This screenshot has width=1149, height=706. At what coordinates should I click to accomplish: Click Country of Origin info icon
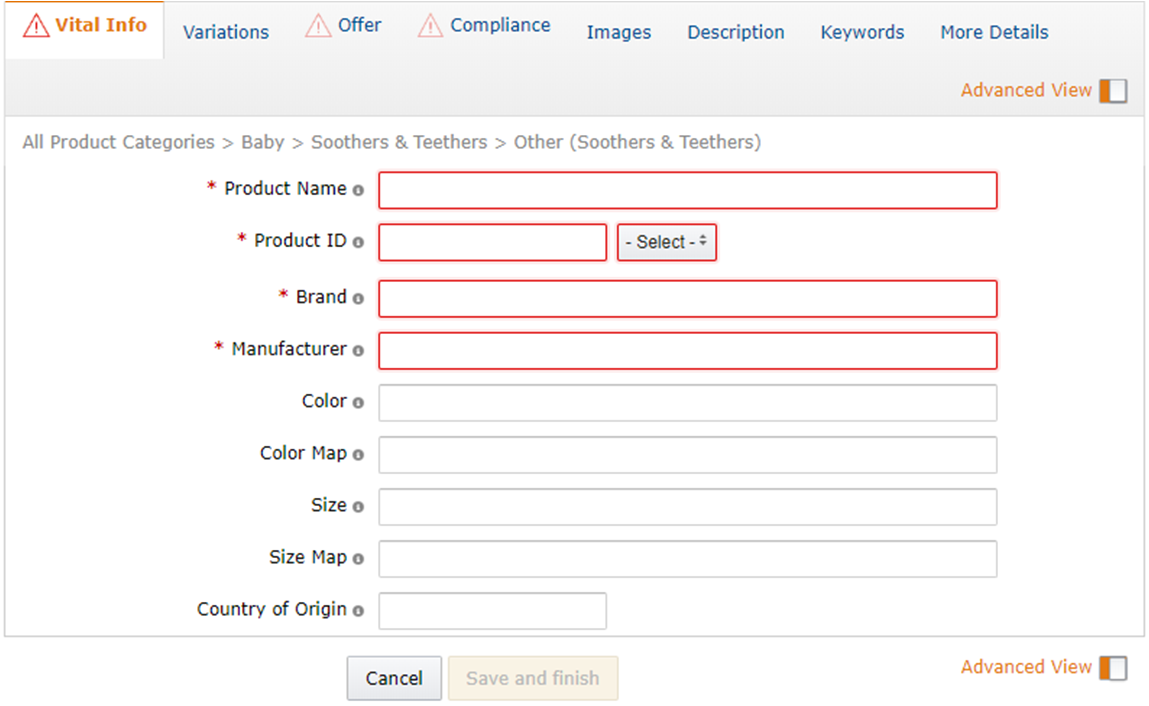(x=358, y=611)
